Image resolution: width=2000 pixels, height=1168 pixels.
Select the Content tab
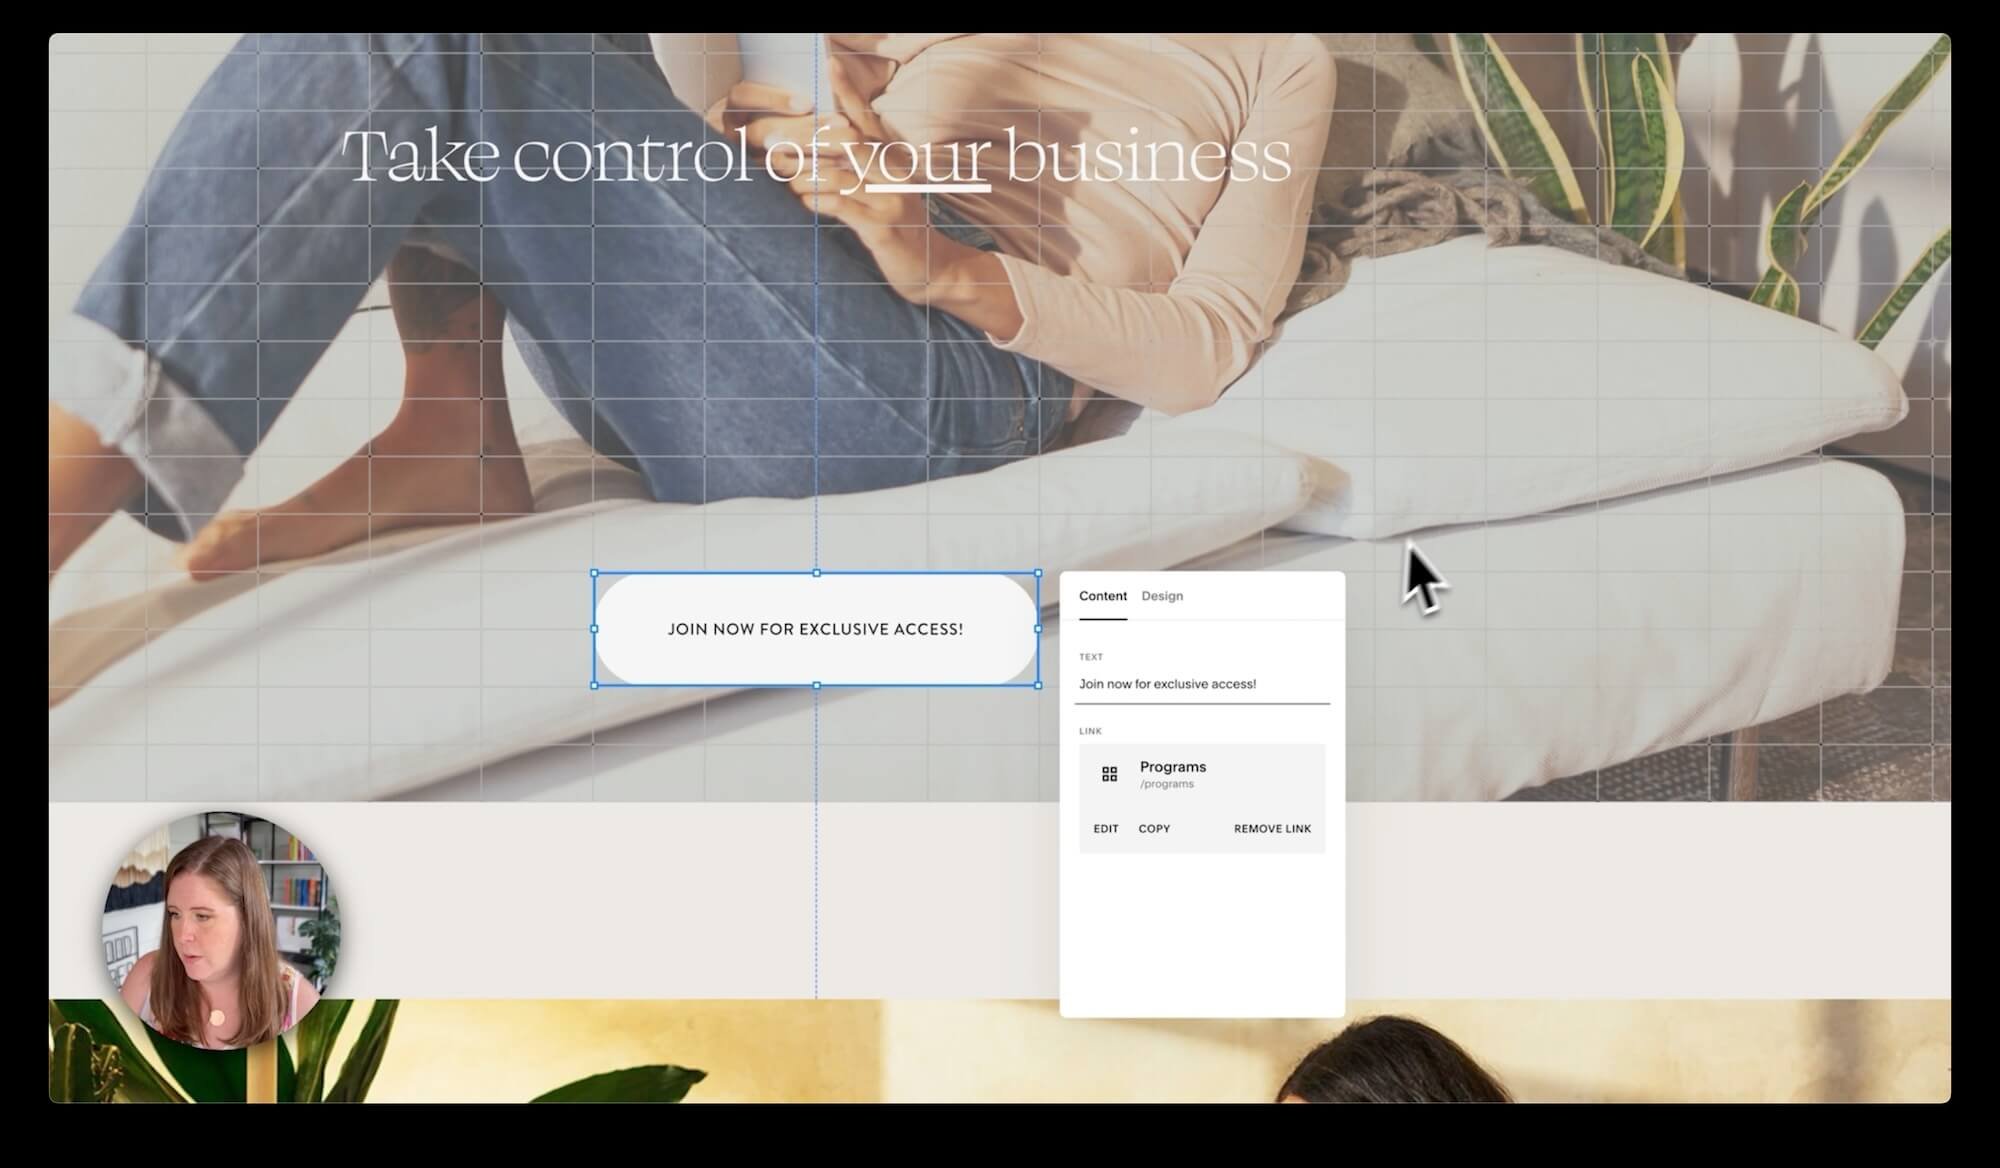pyautogui.click(x=1103, y=596)
